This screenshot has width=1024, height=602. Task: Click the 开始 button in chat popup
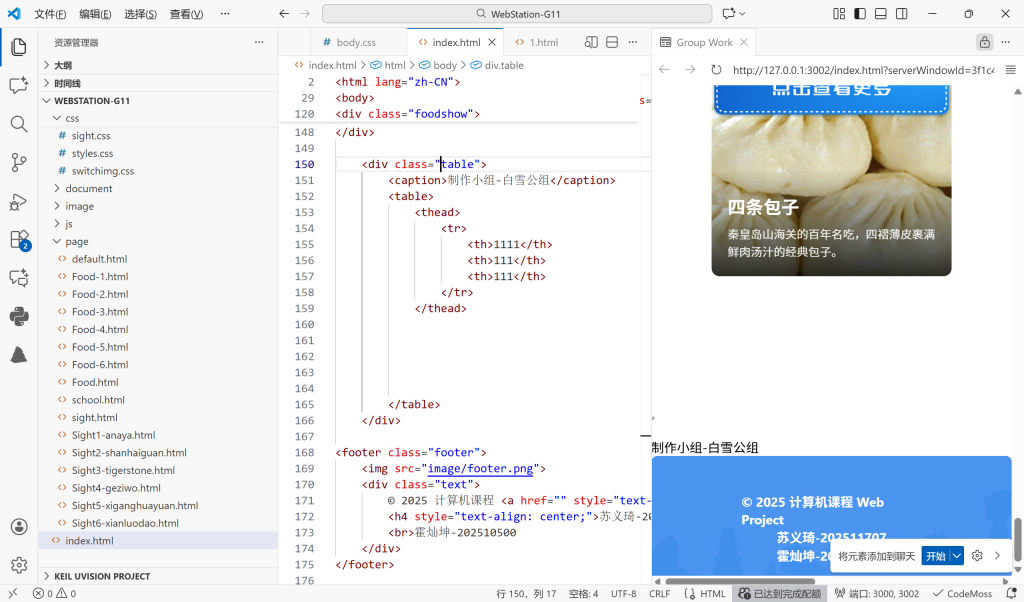tap(934, 556)
